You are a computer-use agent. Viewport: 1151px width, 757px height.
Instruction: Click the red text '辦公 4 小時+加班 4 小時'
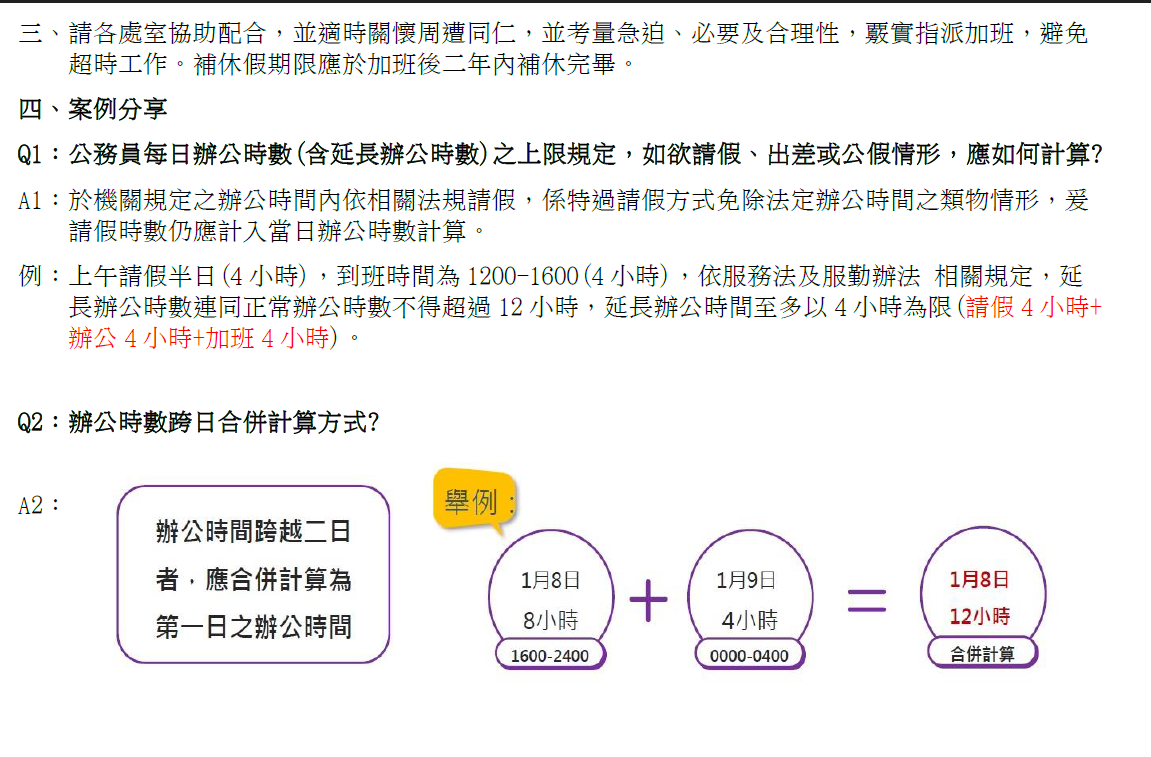tap(199, 338)
